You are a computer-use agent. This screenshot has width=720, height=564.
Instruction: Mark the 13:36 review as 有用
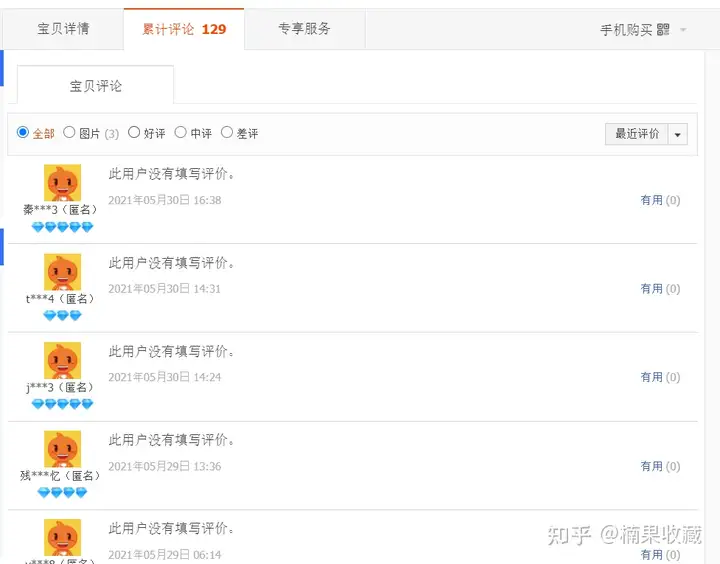(x=660, y=466)
